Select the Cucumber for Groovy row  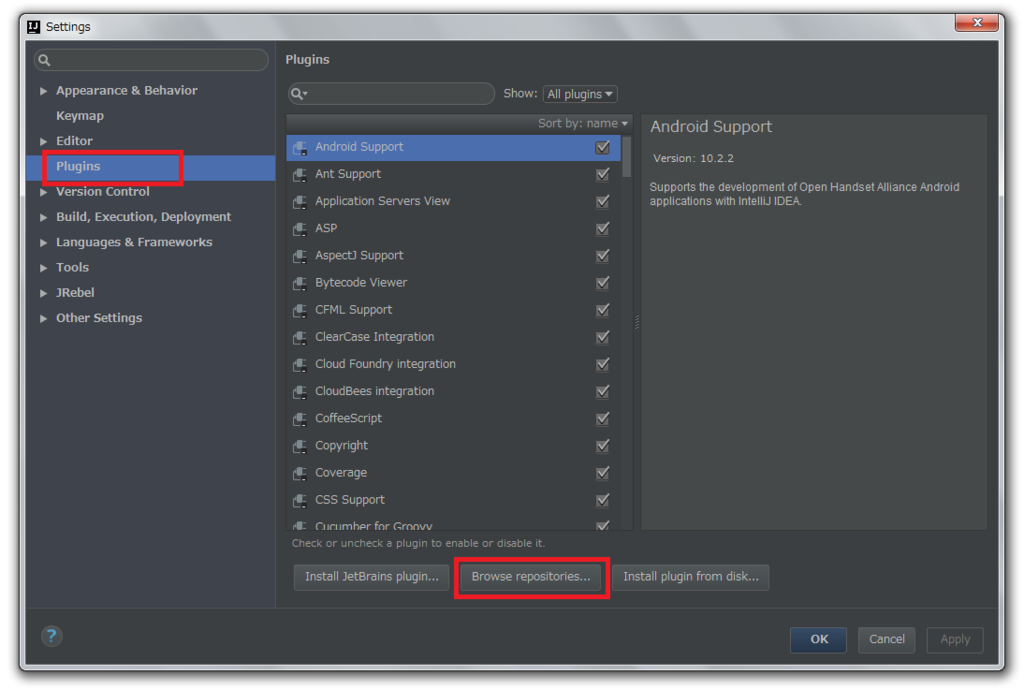(x=453, y=525)
